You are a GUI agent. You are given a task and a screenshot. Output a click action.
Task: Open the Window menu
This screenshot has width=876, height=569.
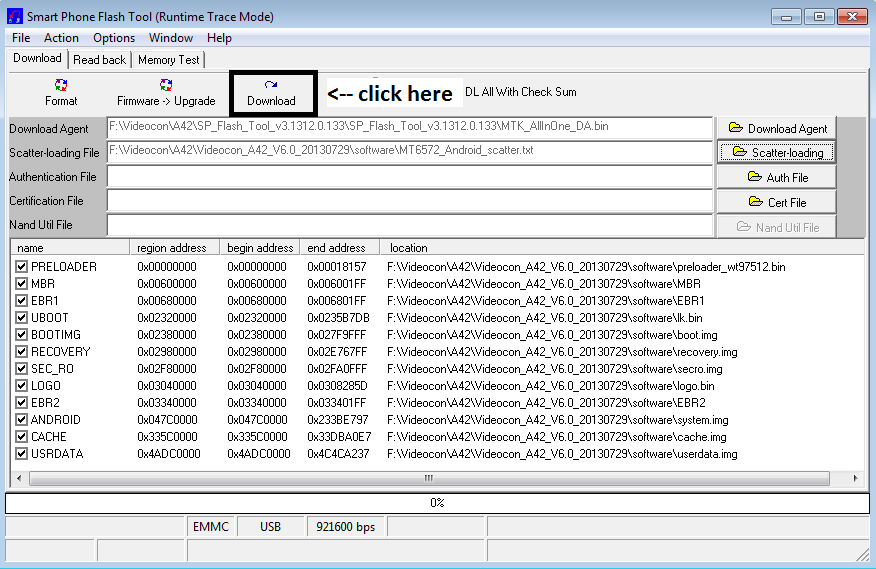tap(171, 38)
